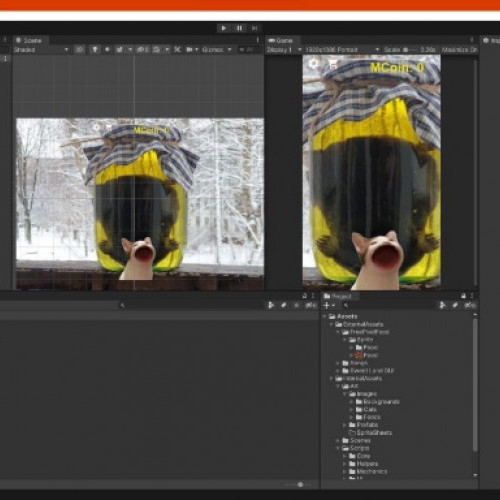Open the scene effects dropdown arrow
This screenshot has width=500, height=500.
click(130, 50)
